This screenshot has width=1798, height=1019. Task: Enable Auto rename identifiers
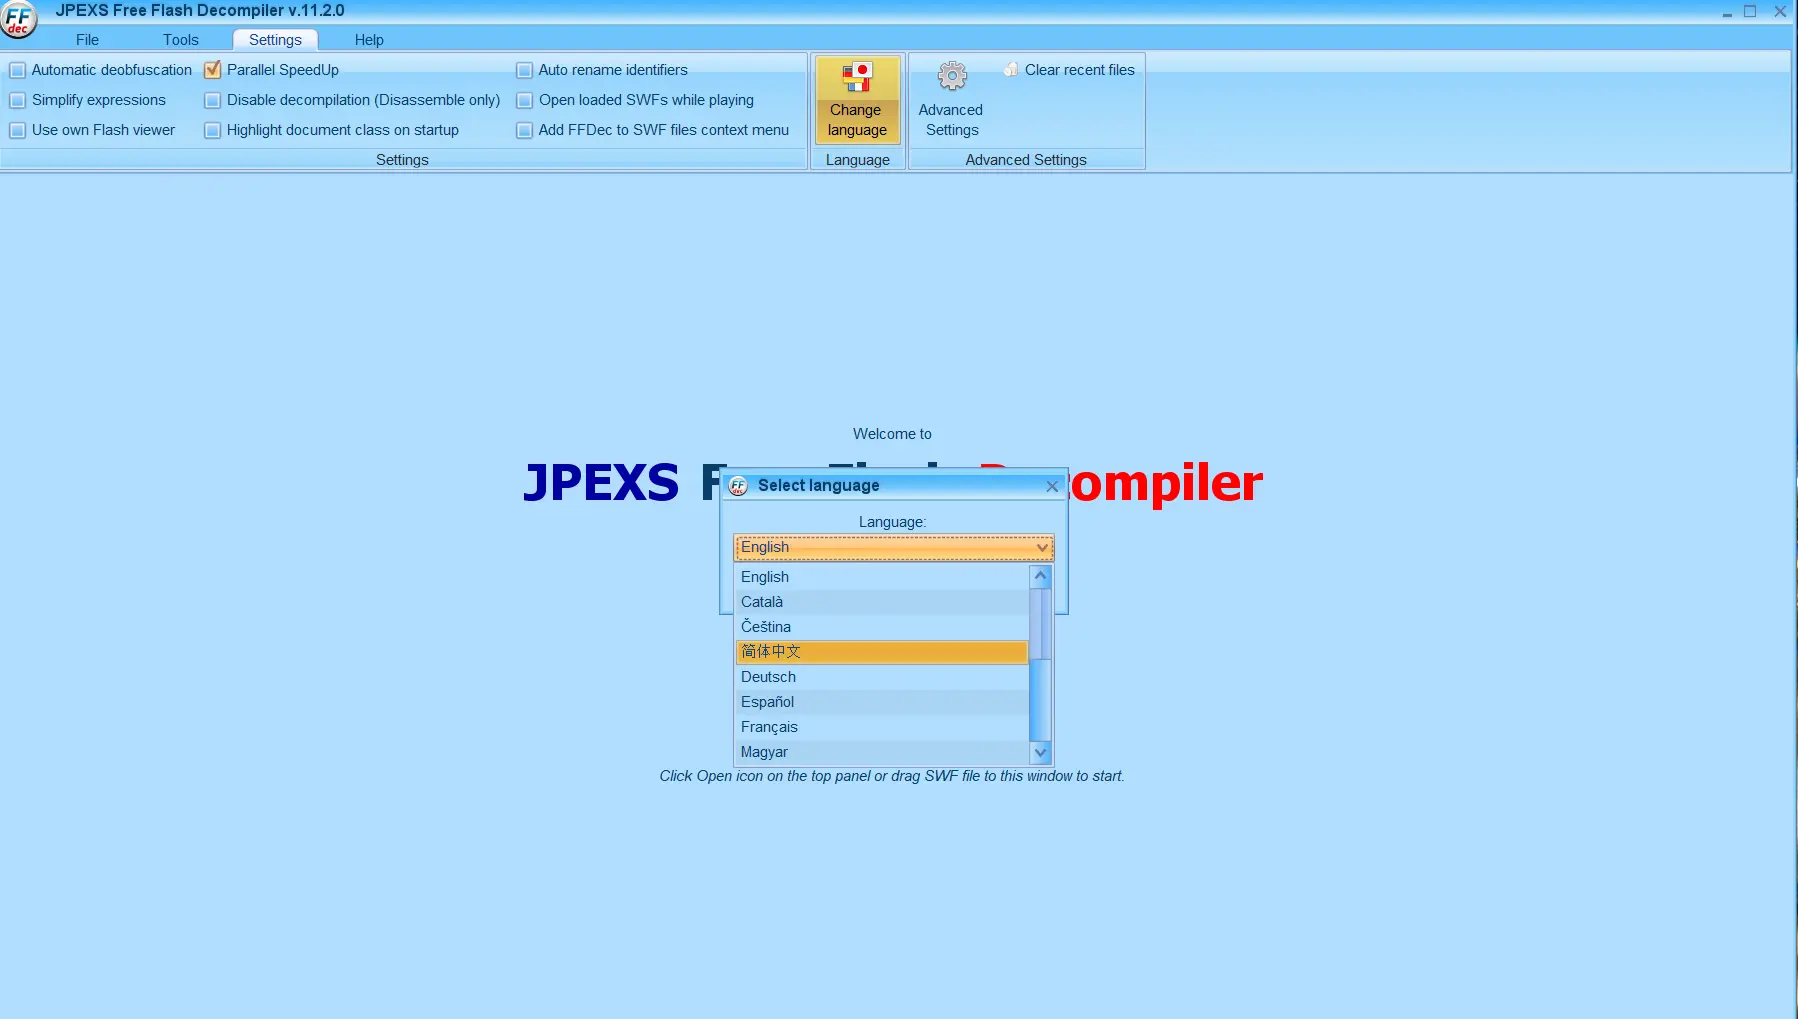pyautogui.click(x=524, y=70)
